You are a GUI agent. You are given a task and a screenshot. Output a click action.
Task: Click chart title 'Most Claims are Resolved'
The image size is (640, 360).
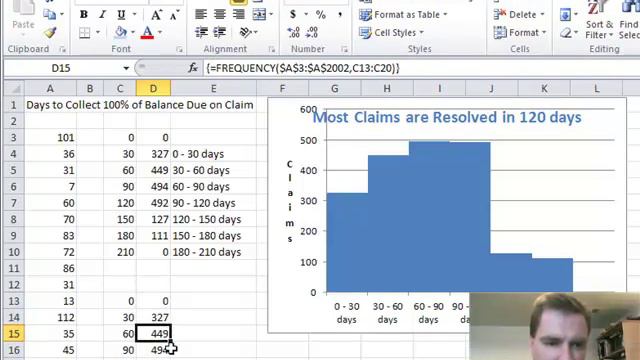click(x=447, y=118)
